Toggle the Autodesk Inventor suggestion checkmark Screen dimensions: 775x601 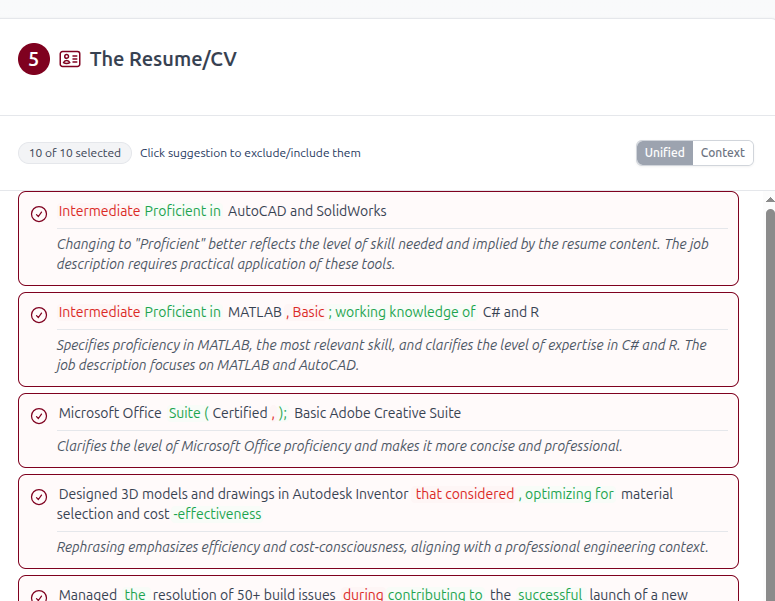coord(39,497)
